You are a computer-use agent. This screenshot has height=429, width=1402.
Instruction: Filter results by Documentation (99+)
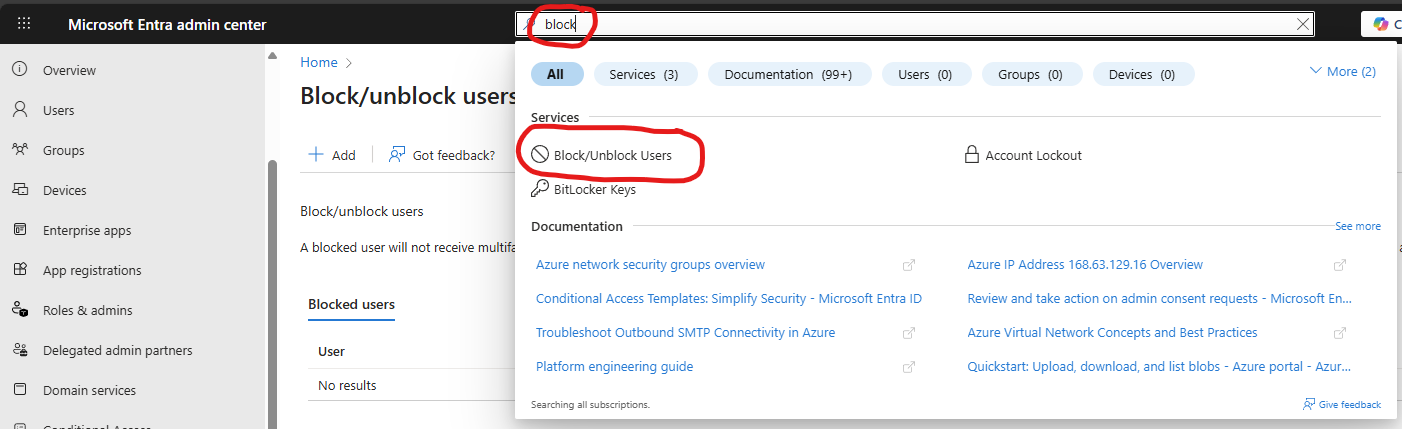[789, 74]
